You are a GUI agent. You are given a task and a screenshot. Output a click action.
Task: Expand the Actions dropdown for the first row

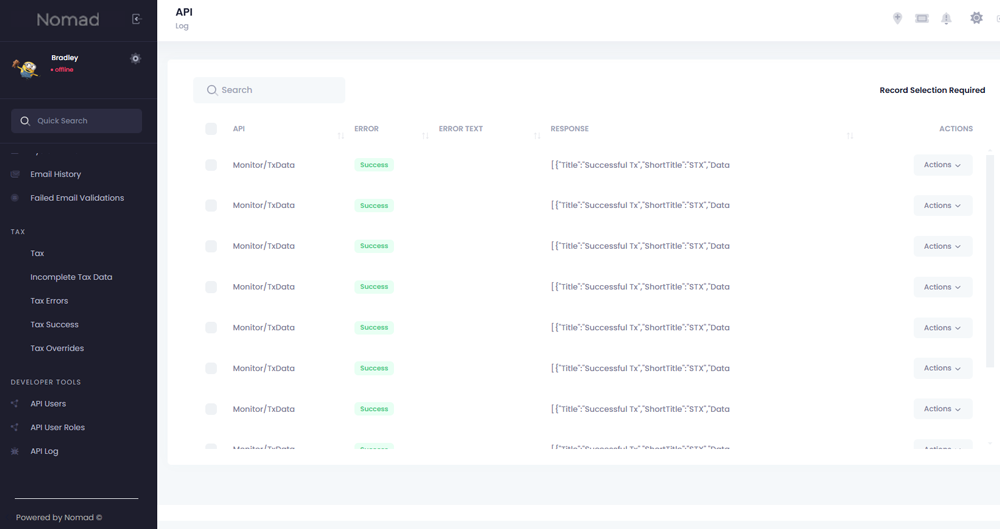(942, 165)
